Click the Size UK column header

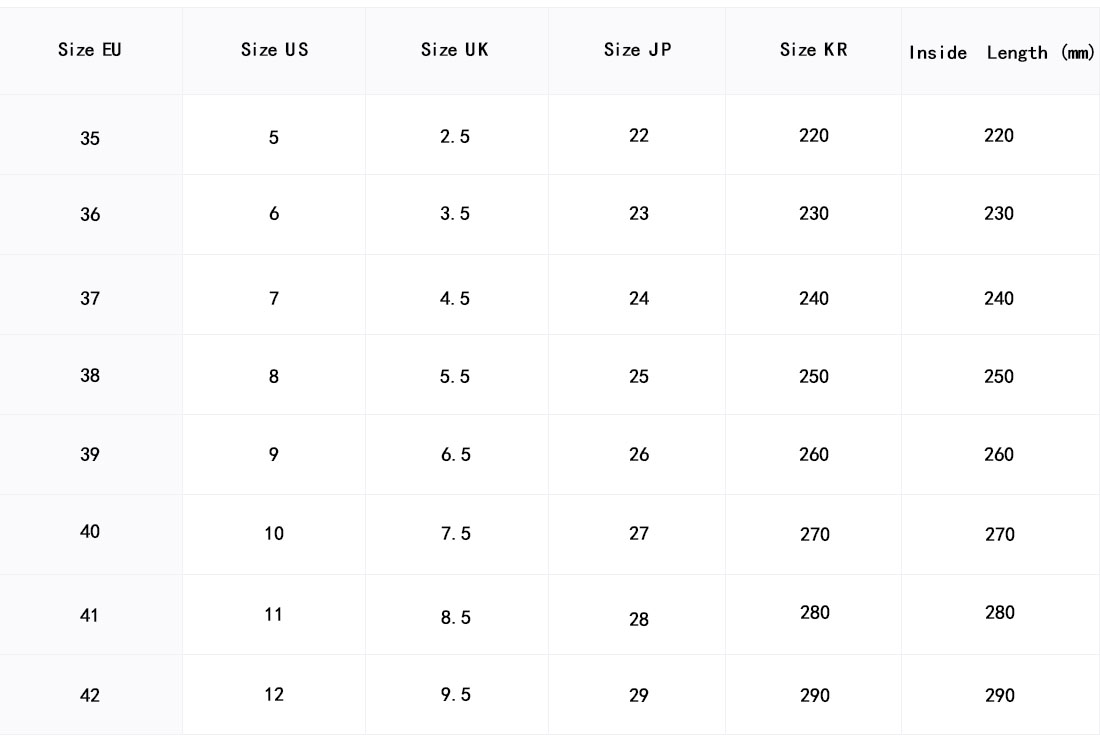[455, 51]
